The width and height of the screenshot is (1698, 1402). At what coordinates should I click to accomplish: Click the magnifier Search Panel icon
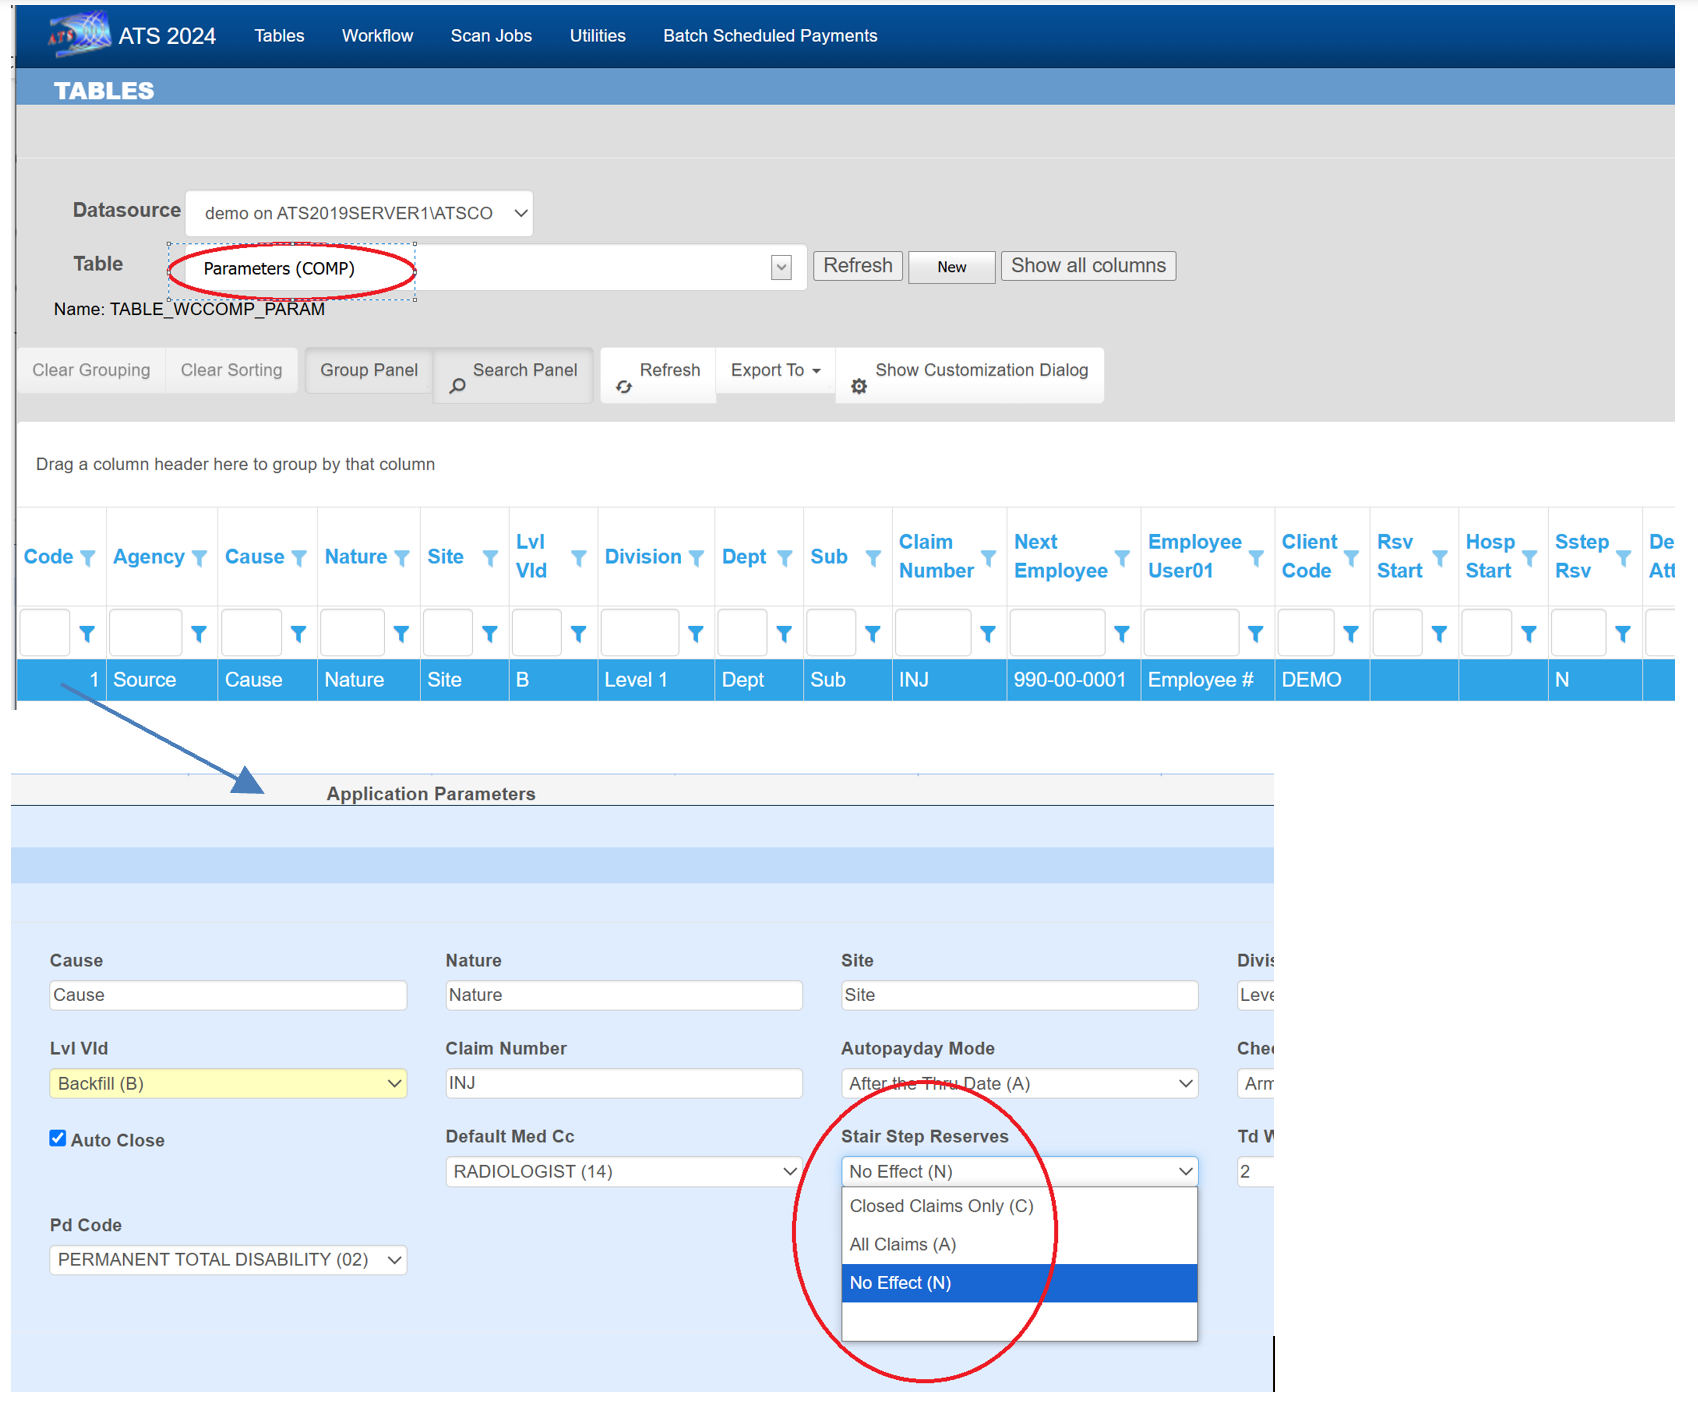tap(457, 386)
